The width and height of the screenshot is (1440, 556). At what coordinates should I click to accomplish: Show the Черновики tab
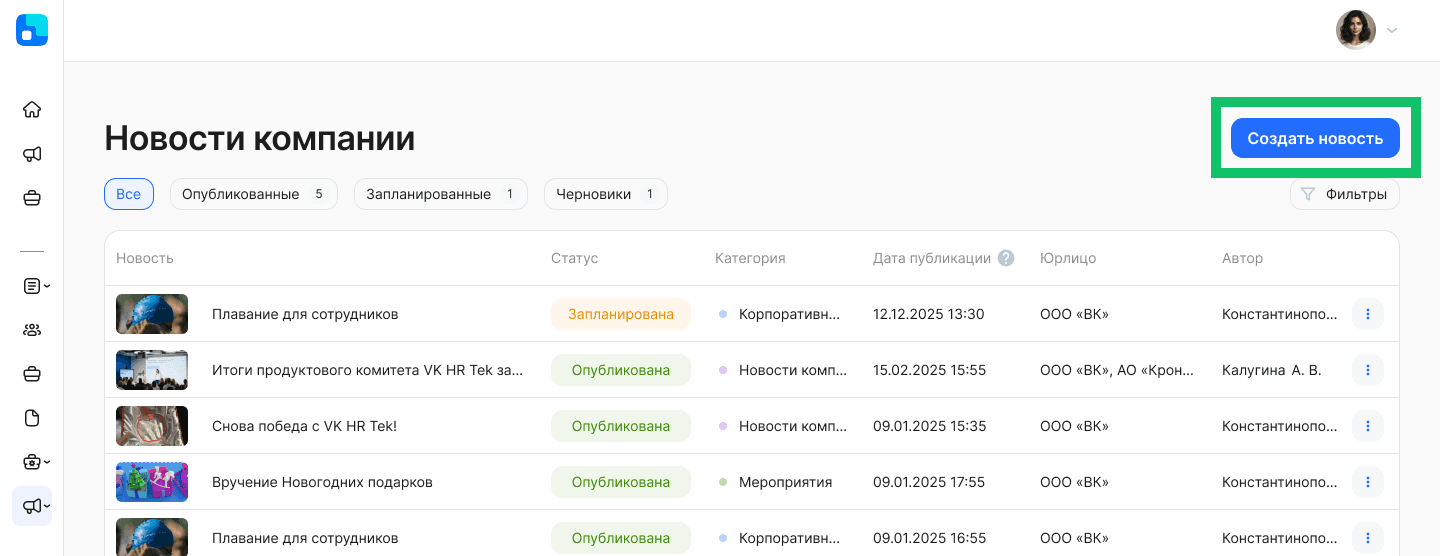tap(605, 194)
